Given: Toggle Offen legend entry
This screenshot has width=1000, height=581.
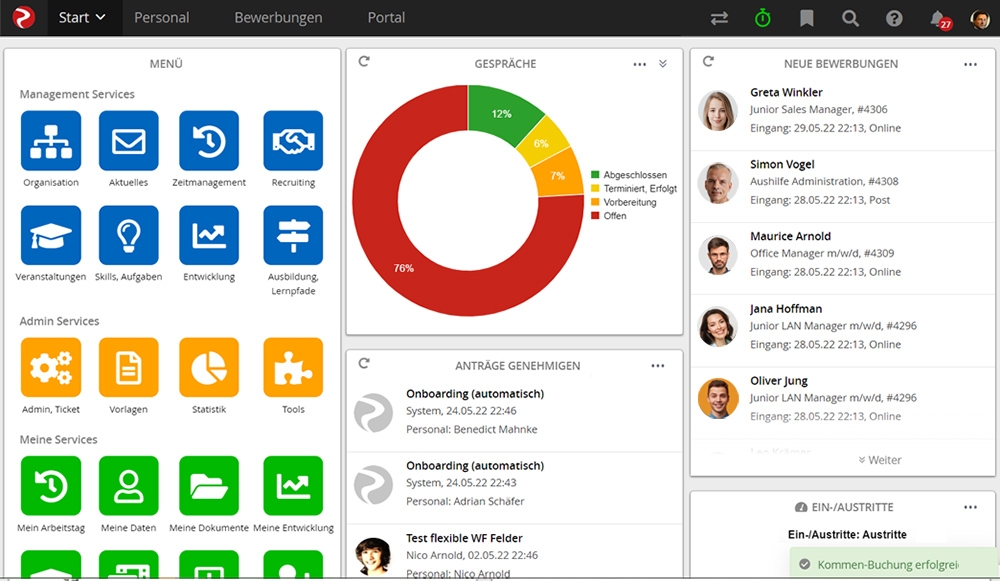Looking at the screenshot, I should coord(608,216).
